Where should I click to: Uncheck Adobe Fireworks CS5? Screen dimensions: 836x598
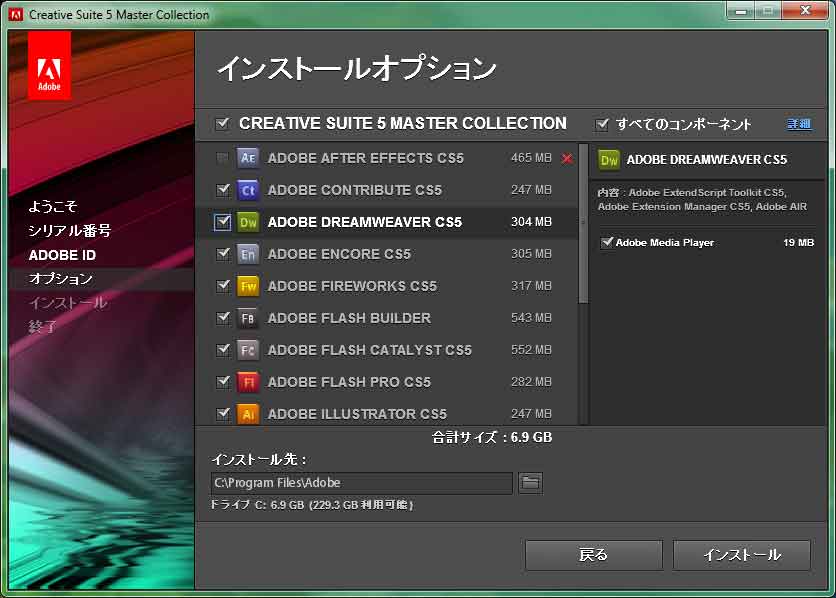tap(223, 286)
